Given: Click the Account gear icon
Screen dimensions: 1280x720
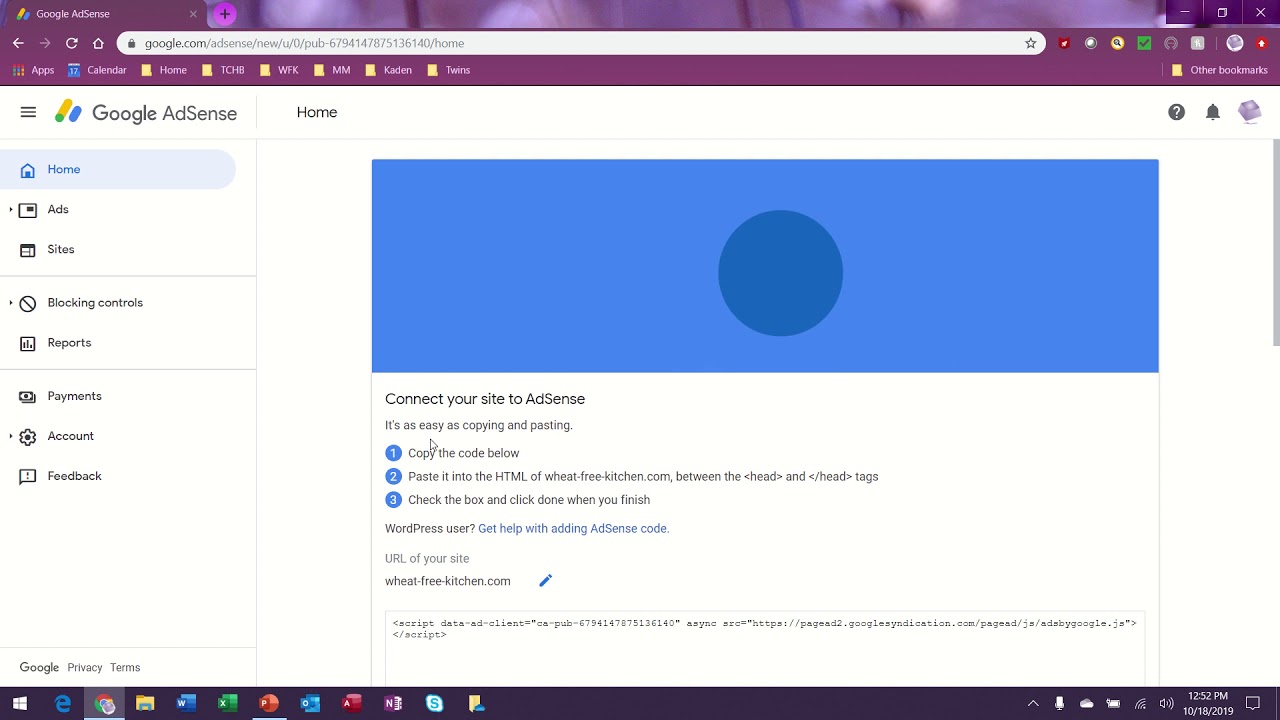Looking at the screenshot, I should point(28,437).
